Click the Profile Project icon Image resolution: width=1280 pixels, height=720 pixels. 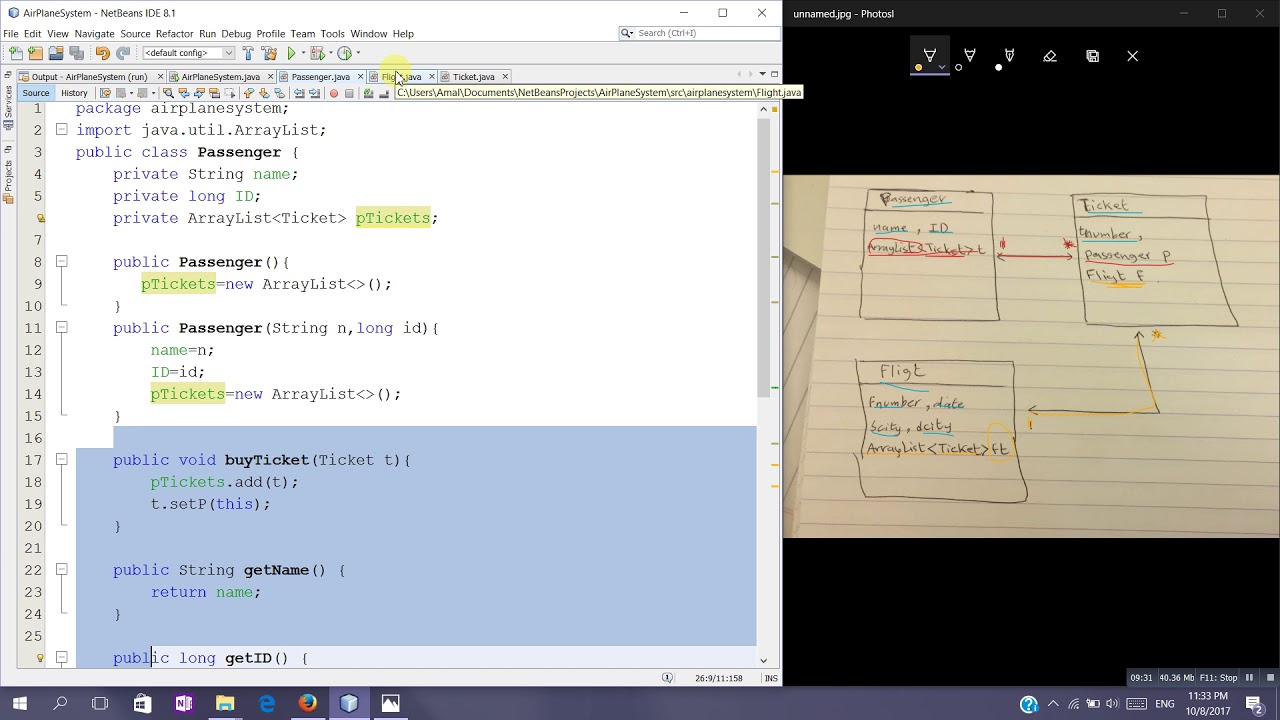(x=345, y=53)
